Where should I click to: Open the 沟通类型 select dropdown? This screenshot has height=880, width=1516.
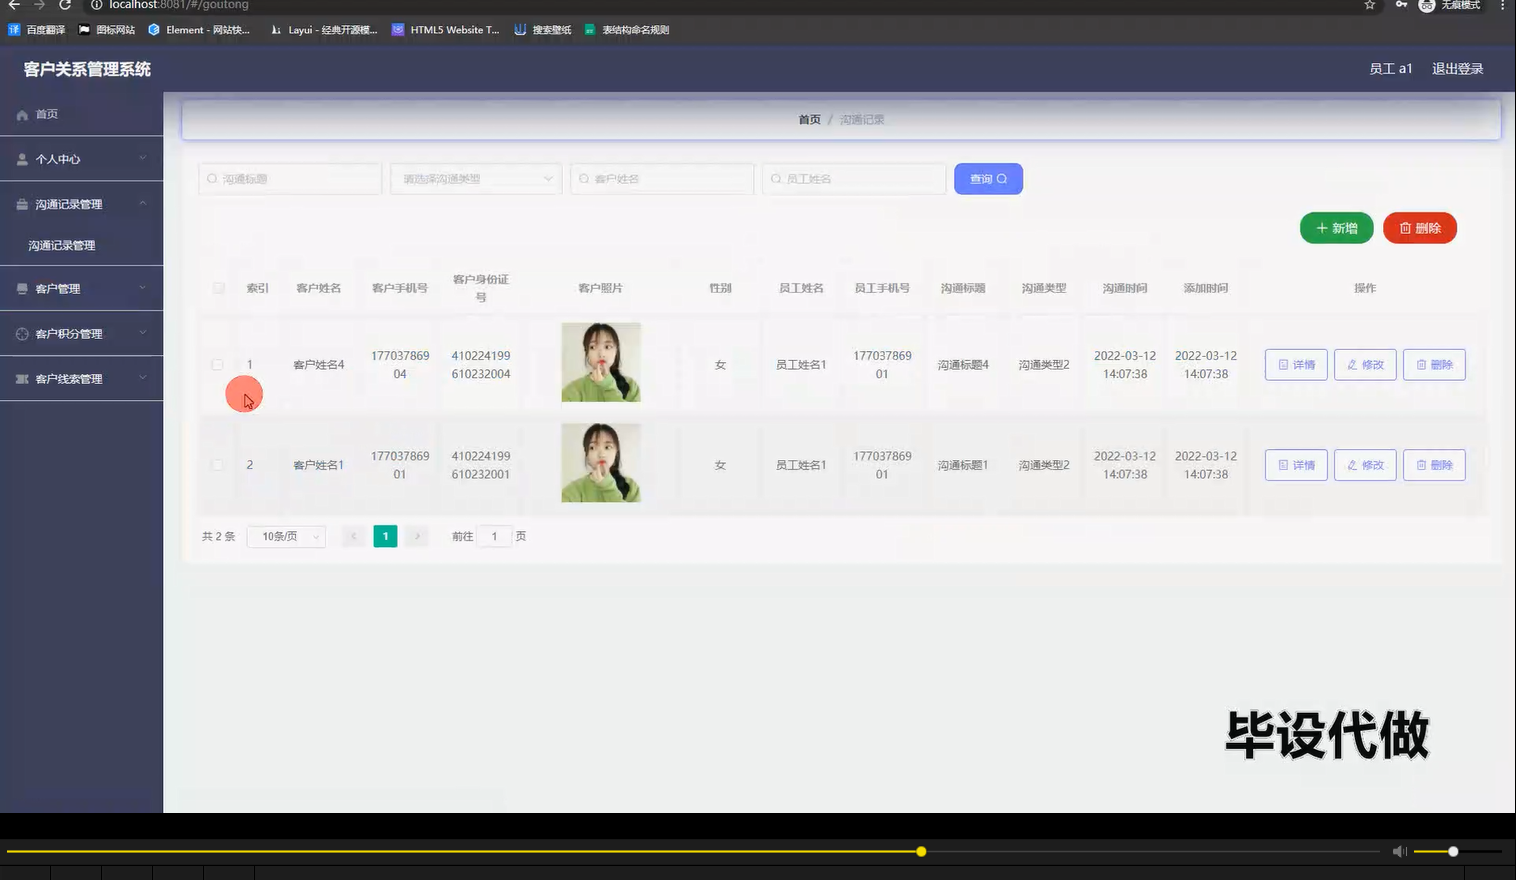click(476, 179)
